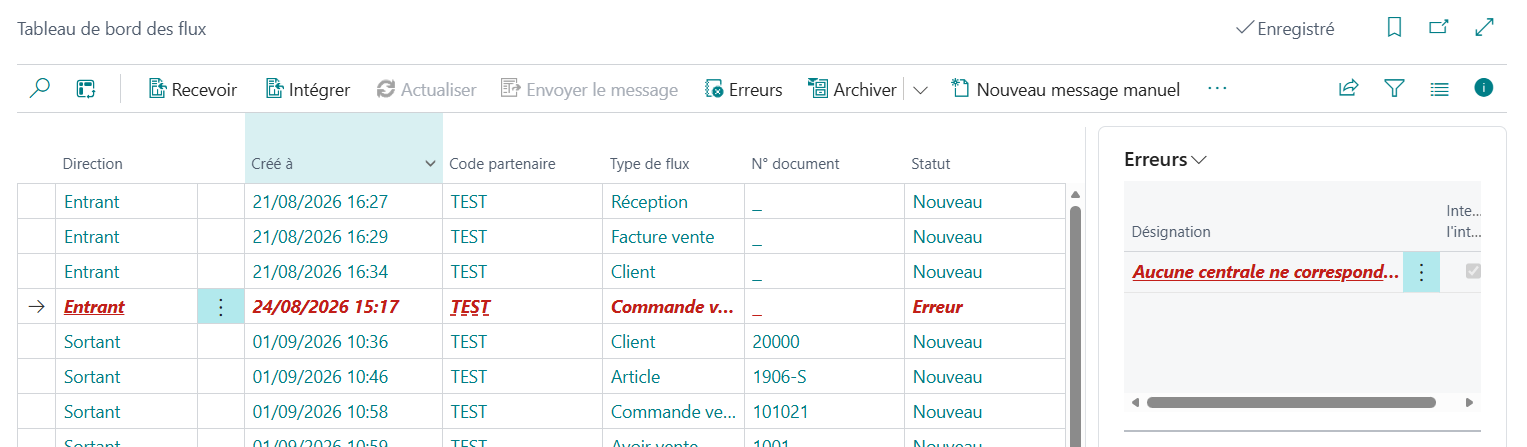Screen dimensions: 1527x447
Task: Click the Type de flux column header
Action: click(x=650, y=164)
